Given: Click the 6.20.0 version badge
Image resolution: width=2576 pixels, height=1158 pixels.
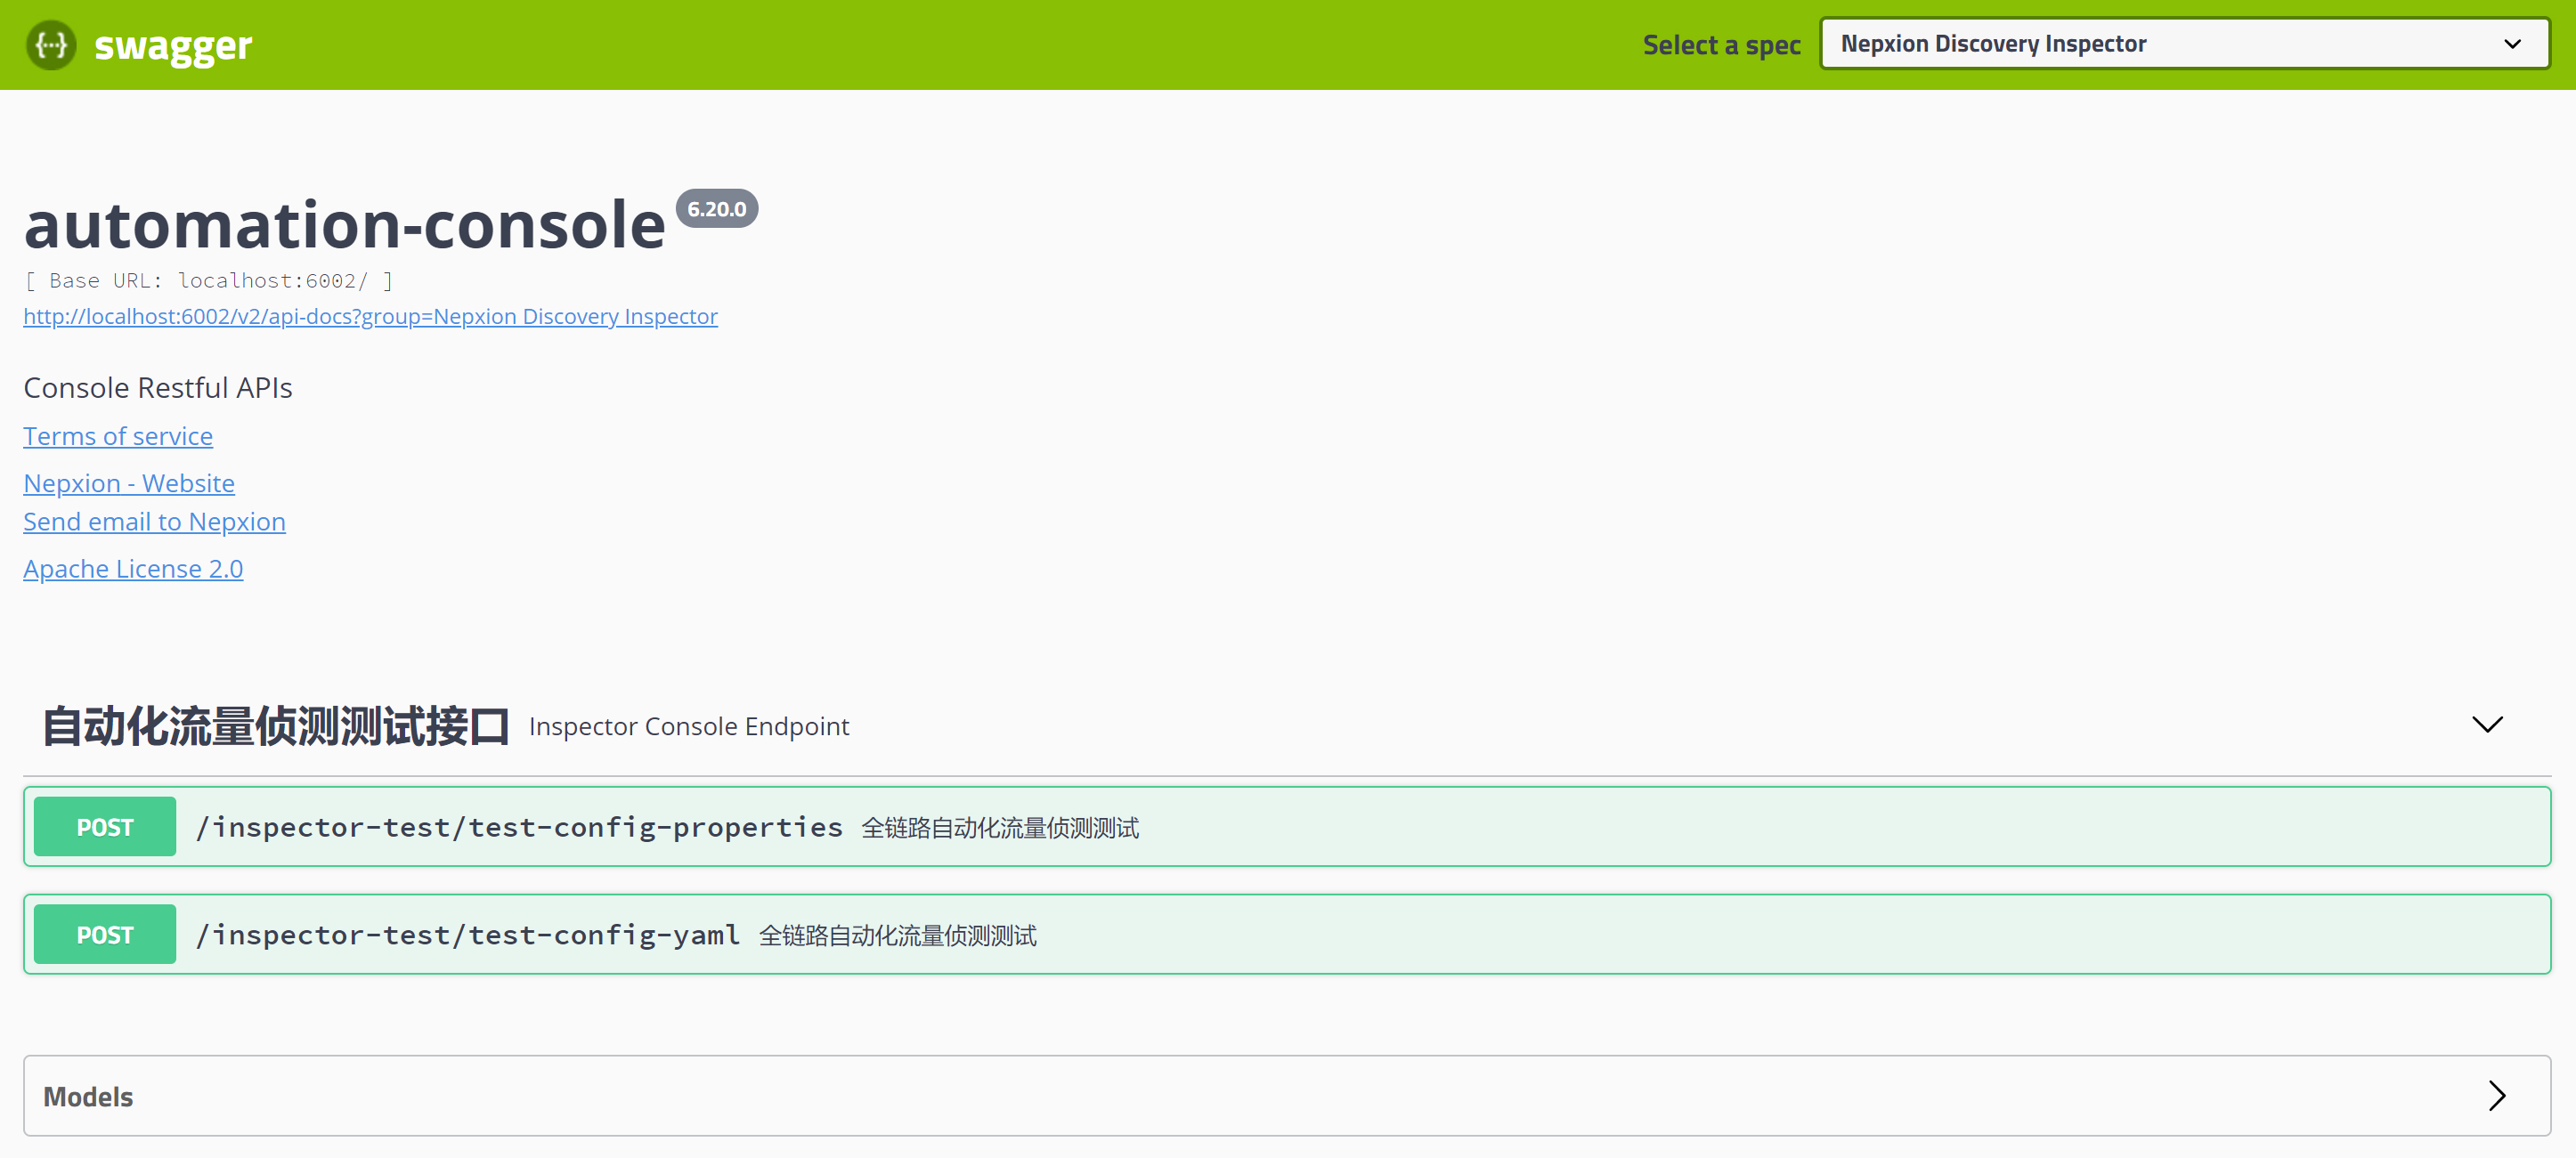Looking at the screenshot, I should pyautogui.click(x=717, y=209).
